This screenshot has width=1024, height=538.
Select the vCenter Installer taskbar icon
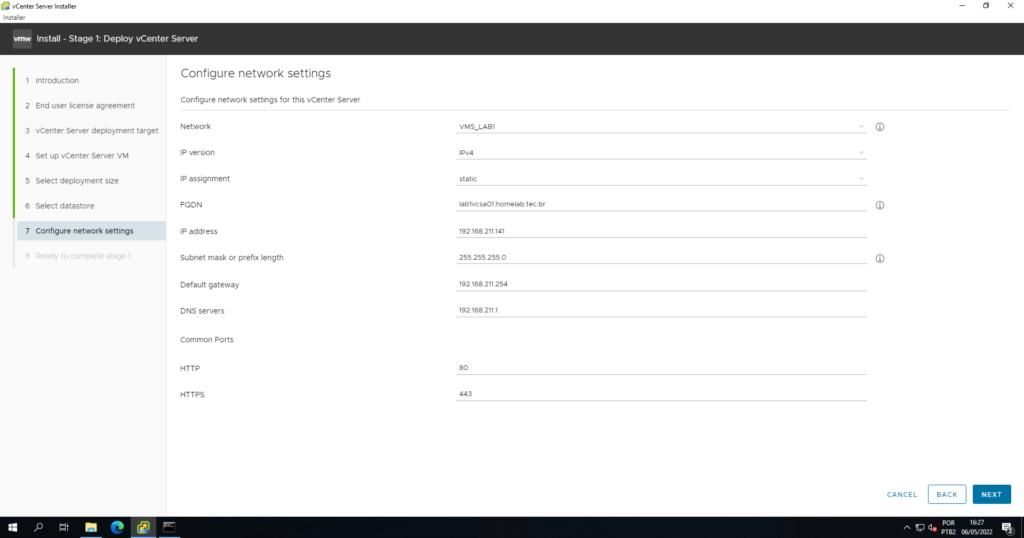143,527
